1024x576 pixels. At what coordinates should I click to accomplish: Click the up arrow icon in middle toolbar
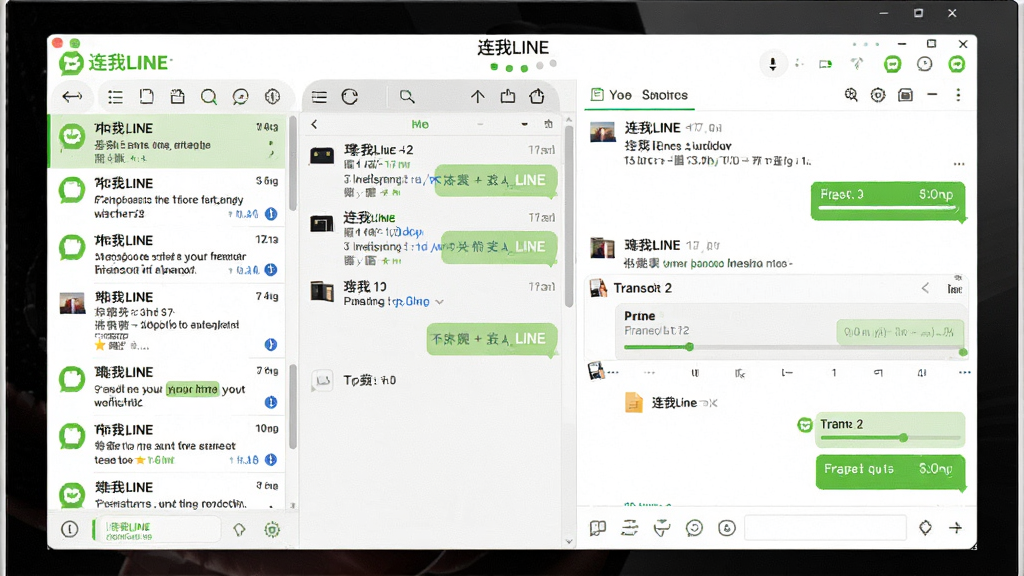(477, 97)
